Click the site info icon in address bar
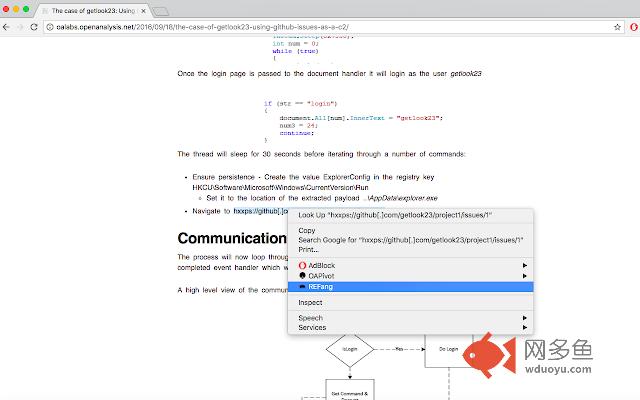Image resolution: width=640 pixels, height=400 pixels. [x=50, y=27]
